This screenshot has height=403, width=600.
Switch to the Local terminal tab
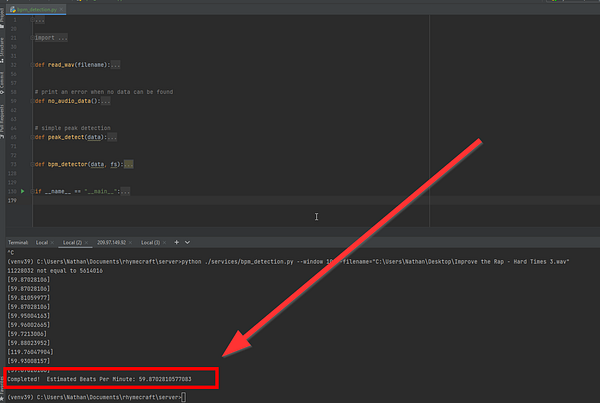tap(42, 242)
